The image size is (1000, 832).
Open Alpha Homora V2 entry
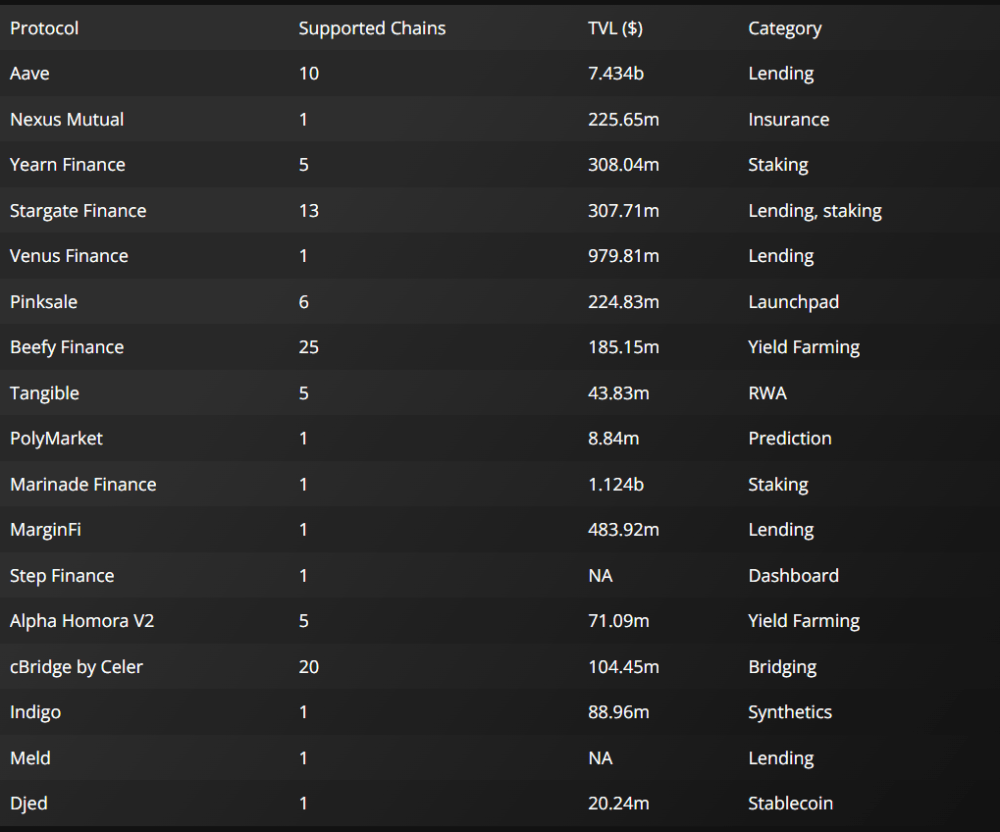(x=82, y=621)
